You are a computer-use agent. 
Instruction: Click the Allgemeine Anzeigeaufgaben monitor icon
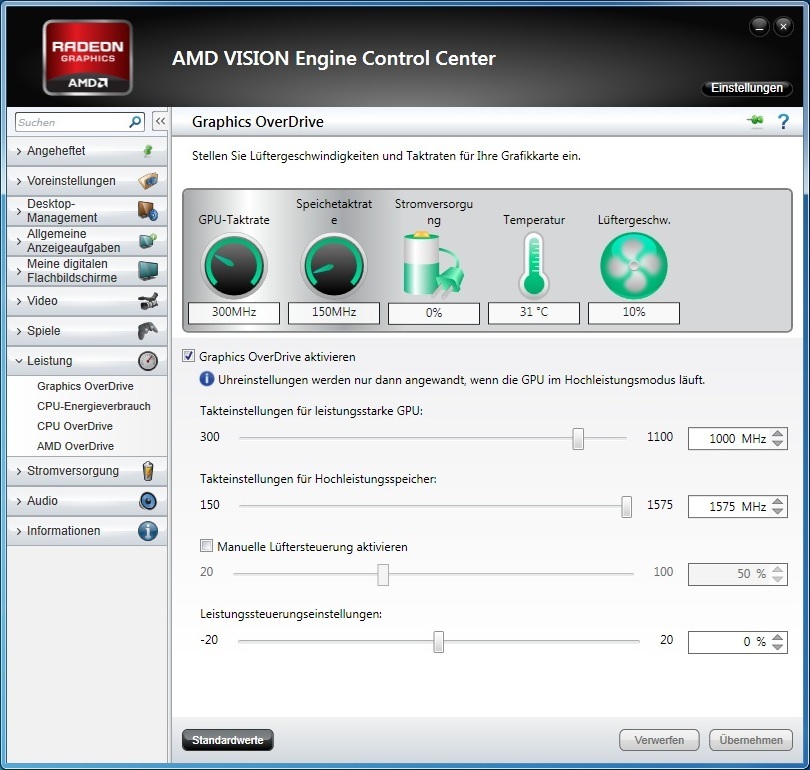tap(148, 241)
